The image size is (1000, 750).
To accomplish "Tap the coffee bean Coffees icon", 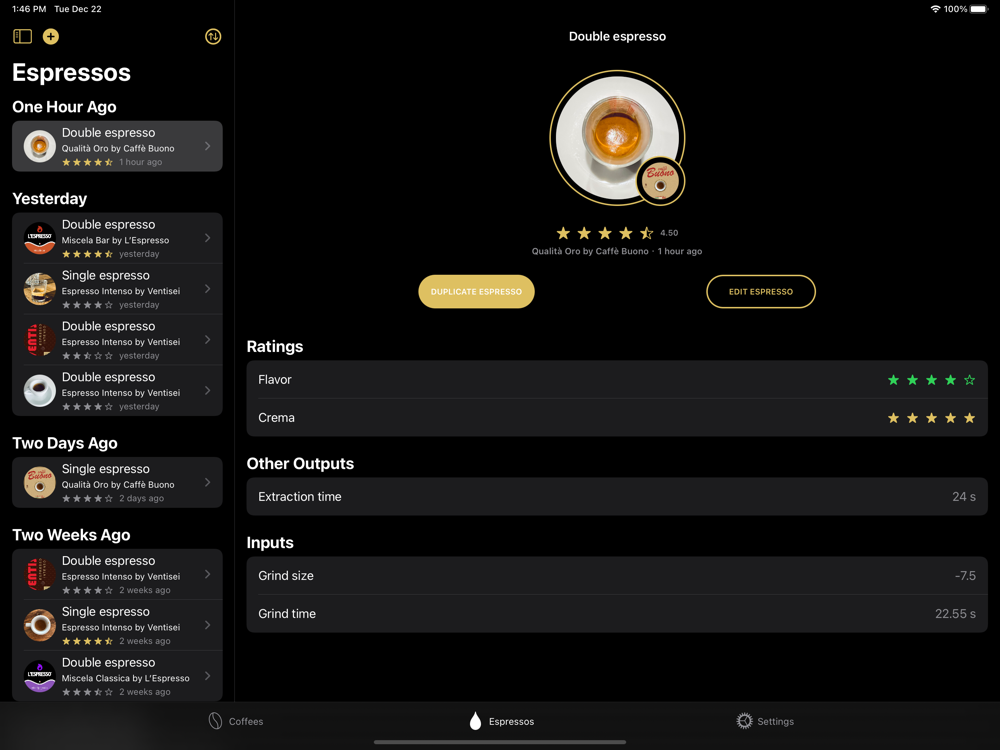I will coord(216,721).
